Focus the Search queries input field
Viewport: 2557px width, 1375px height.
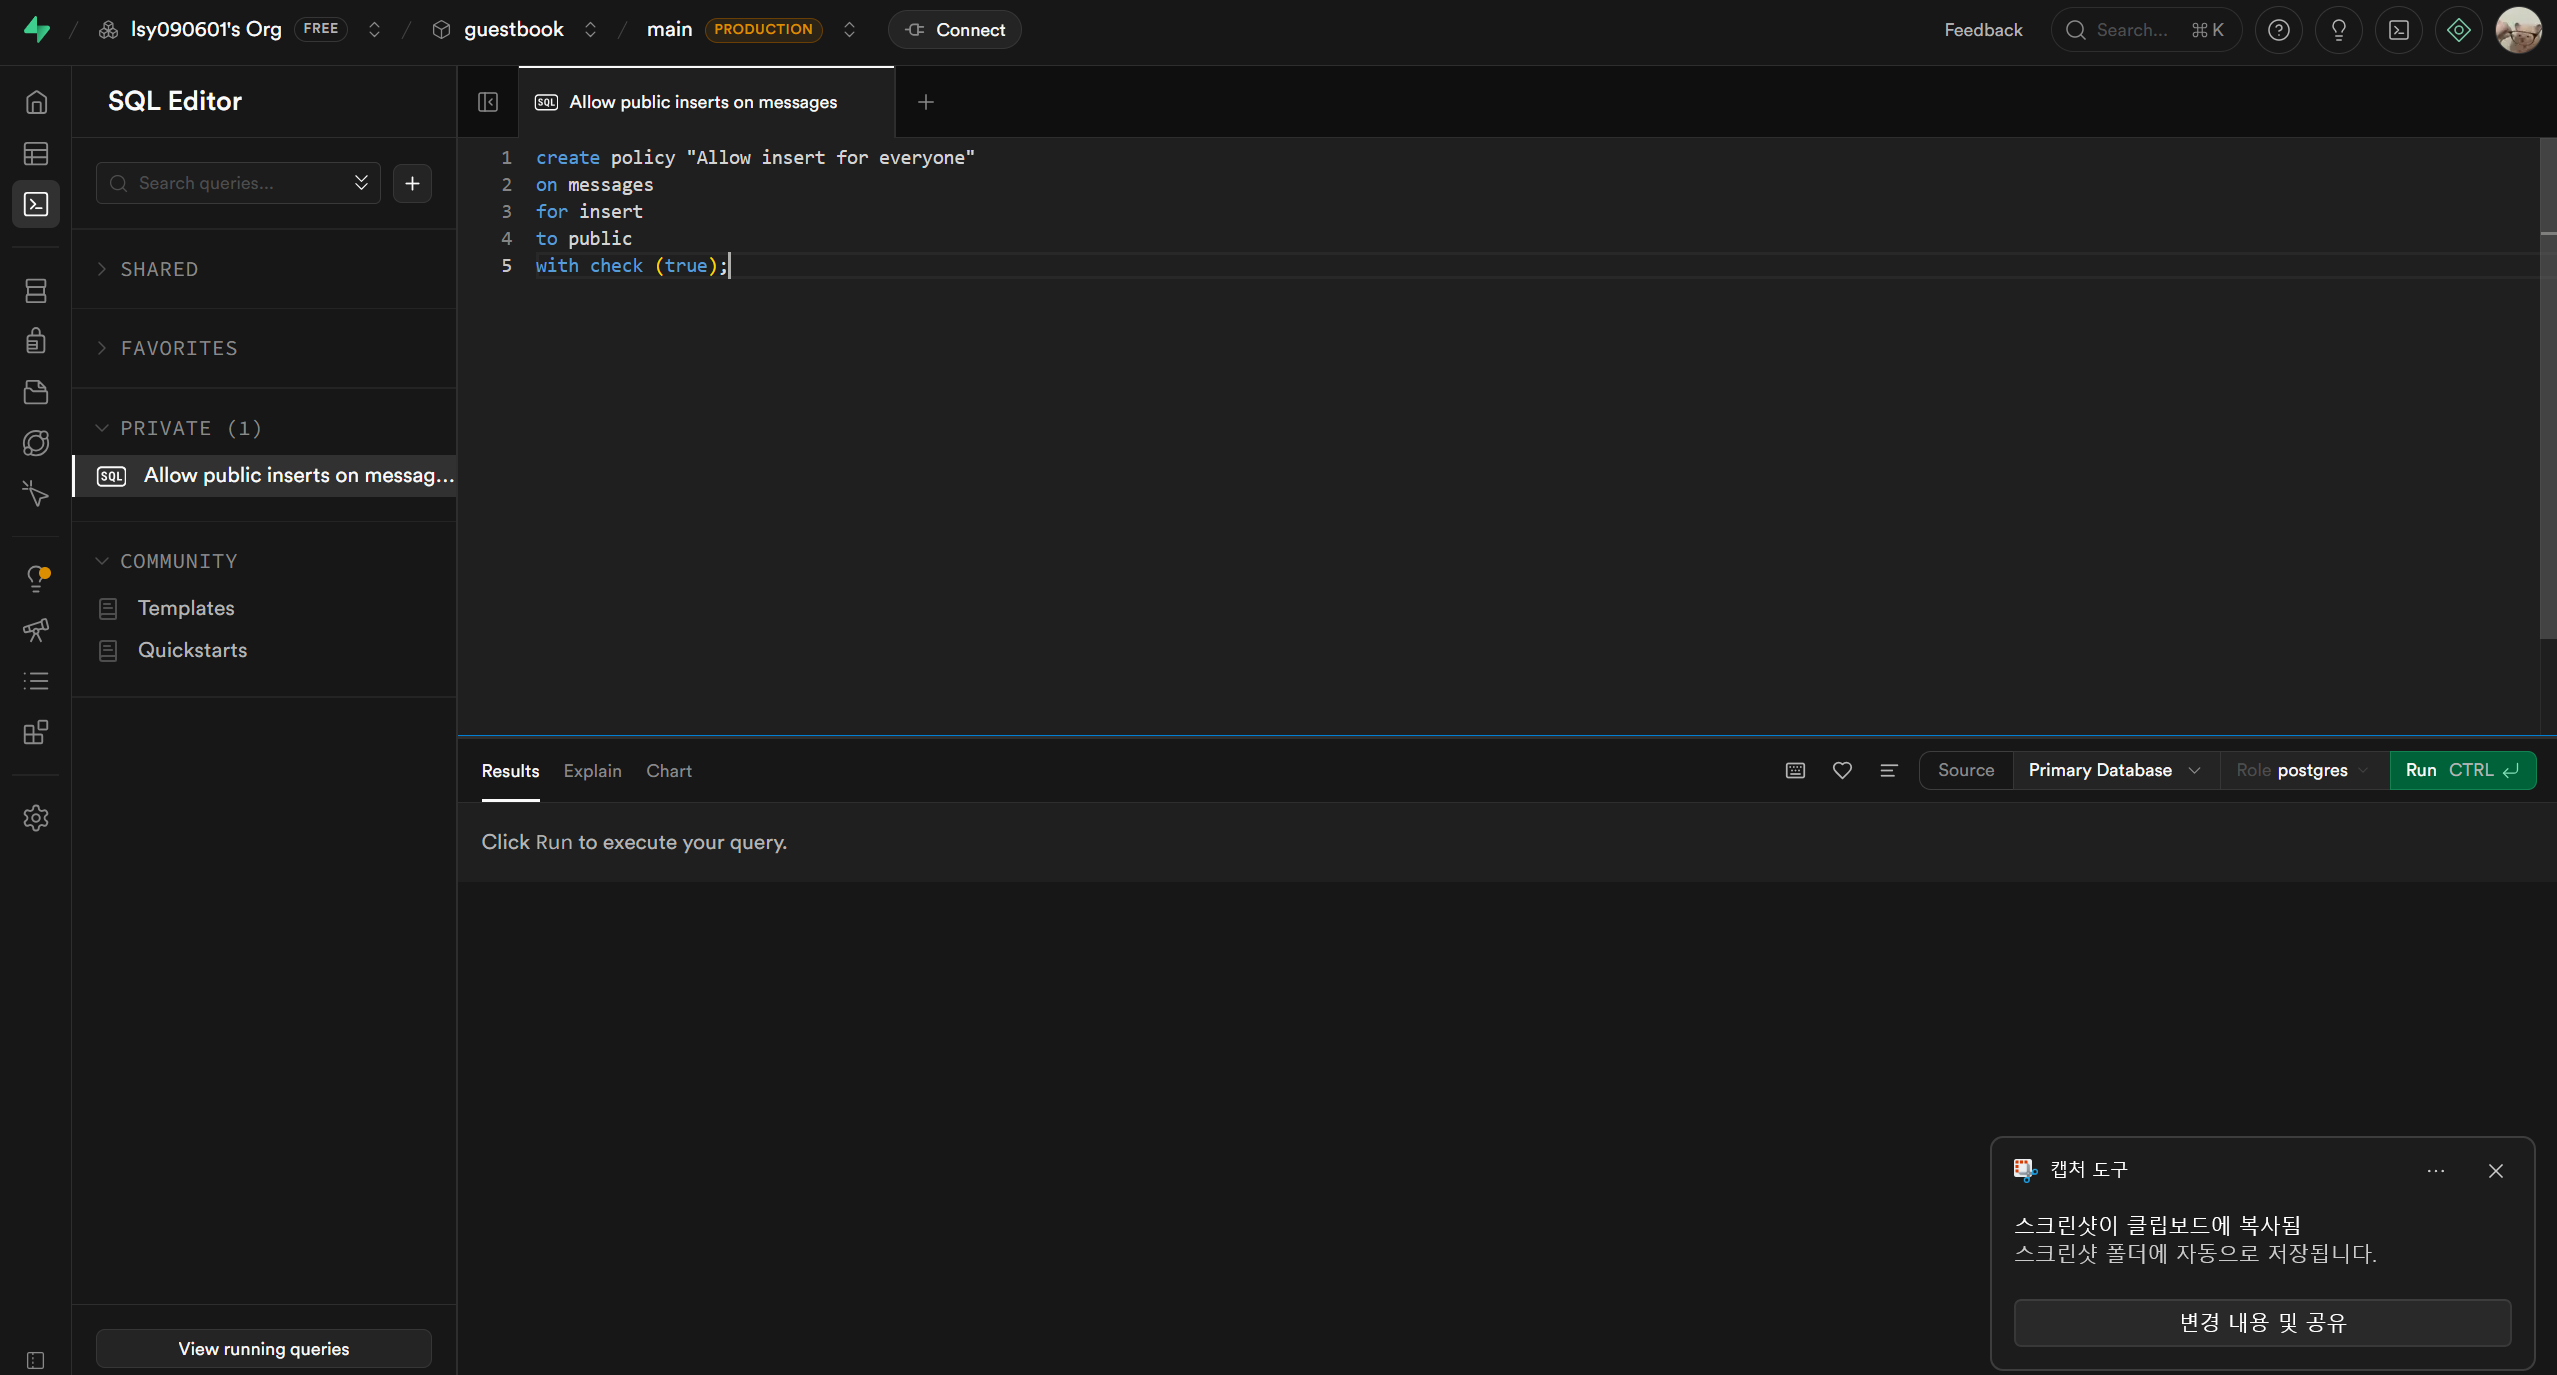tap(238, 183)
